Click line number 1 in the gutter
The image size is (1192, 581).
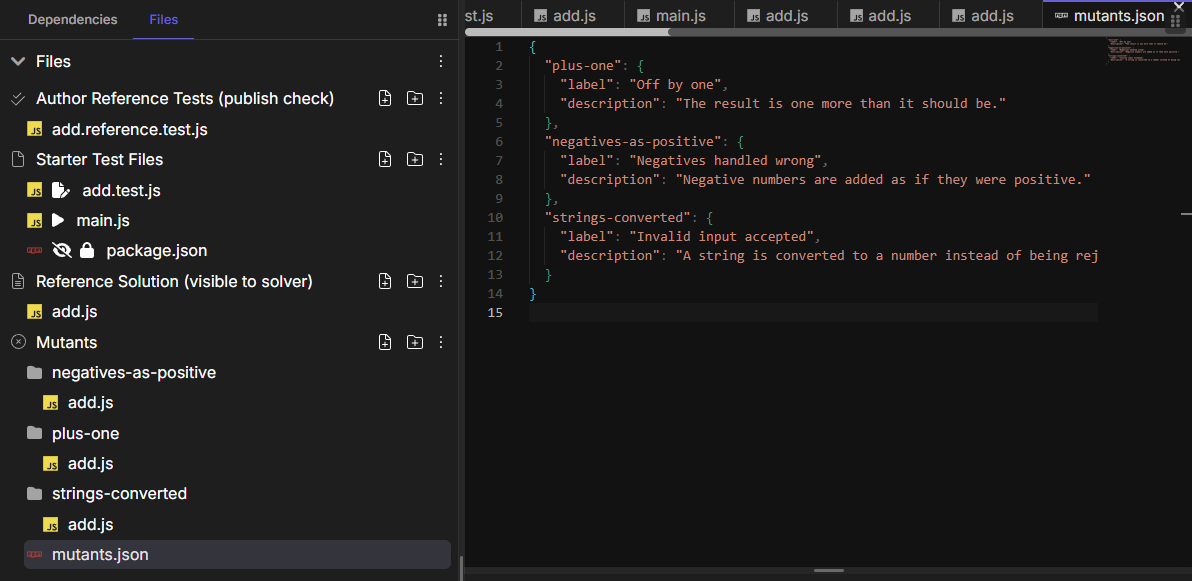point(499,46)
